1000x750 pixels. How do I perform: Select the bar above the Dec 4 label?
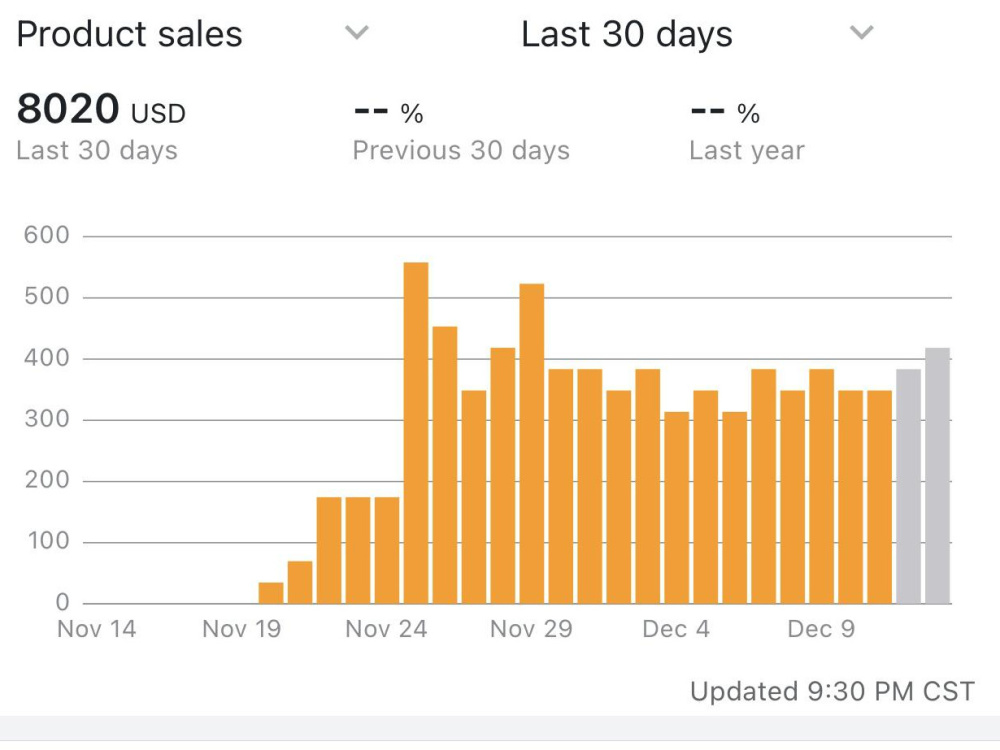pos(677,508)
